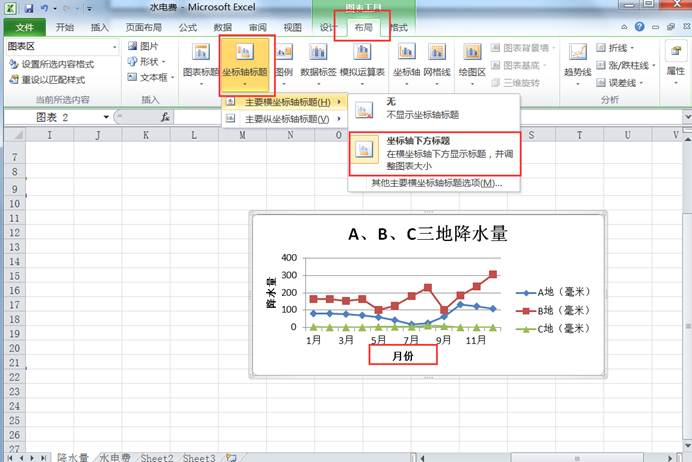Expand 主要纵坐标轴标题 submenu
The image size is (692, 462).
click(x=285, y=119)
